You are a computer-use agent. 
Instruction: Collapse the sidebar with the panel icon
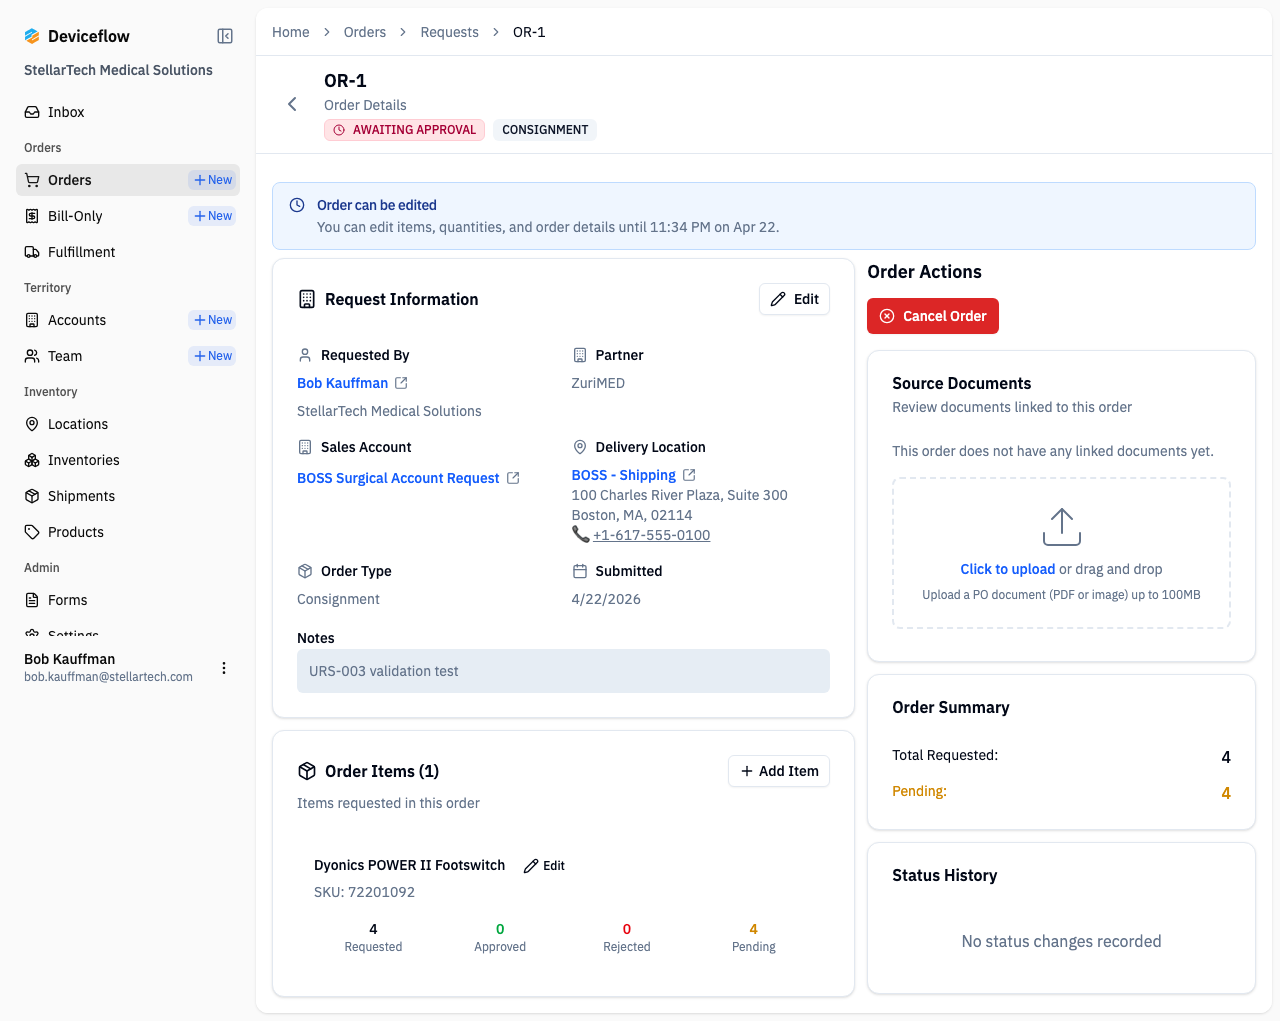click(x=225, y=36)
